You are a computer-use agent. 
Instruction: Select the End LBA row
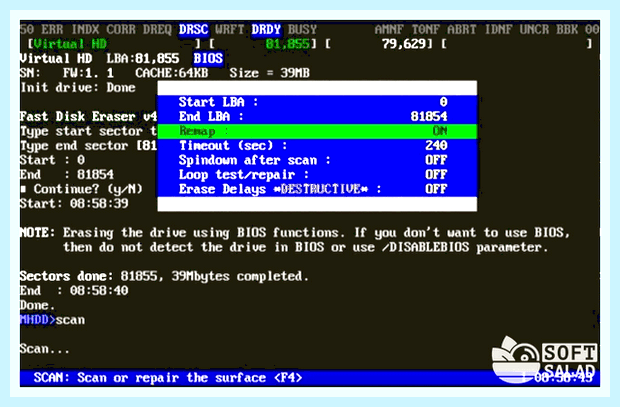coord(317,116)
